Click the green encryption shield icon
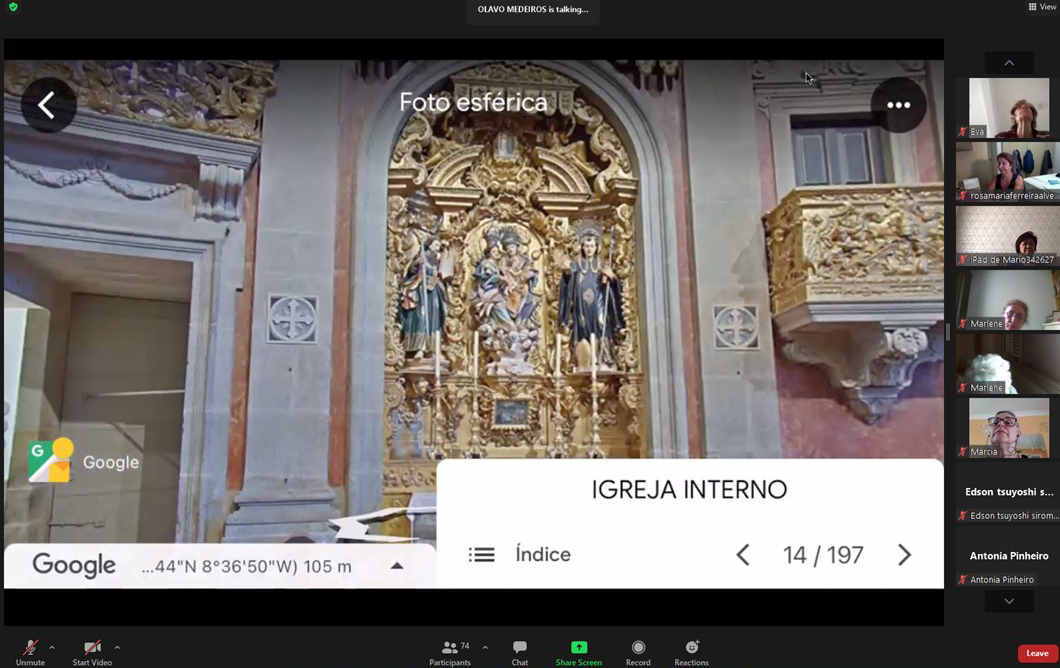The width and height of the screenshot is (1060, 668). pyautogui.click(x=13, y=7)
